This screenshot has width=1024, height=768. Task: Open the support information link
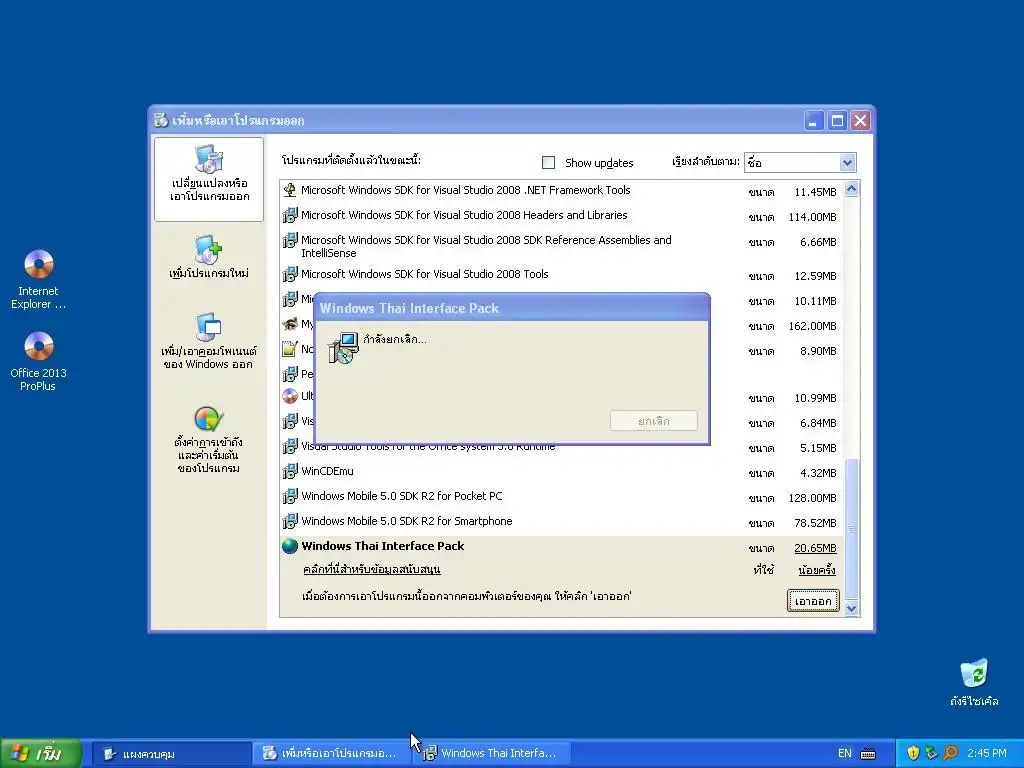coord(372,569)
